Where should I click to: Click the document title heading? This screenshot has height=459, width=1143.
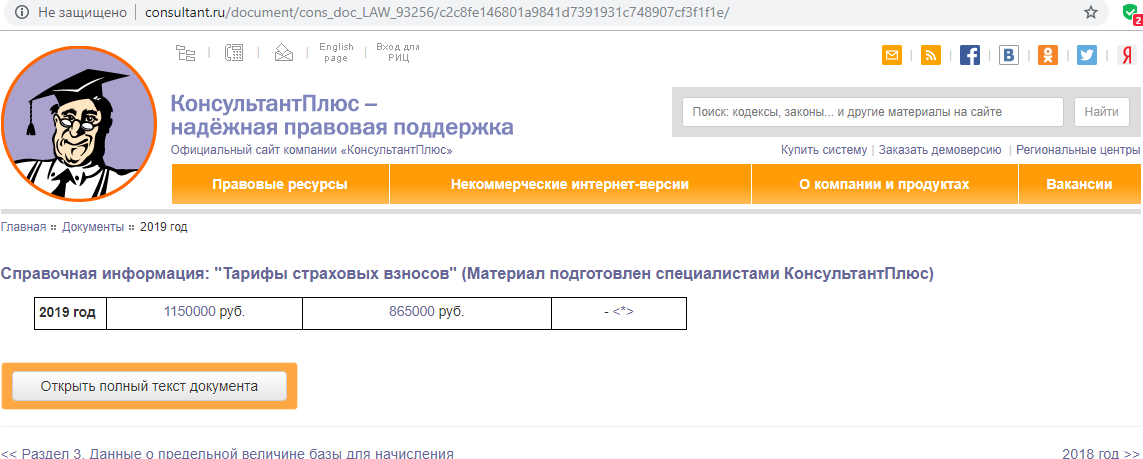[467, 274]
